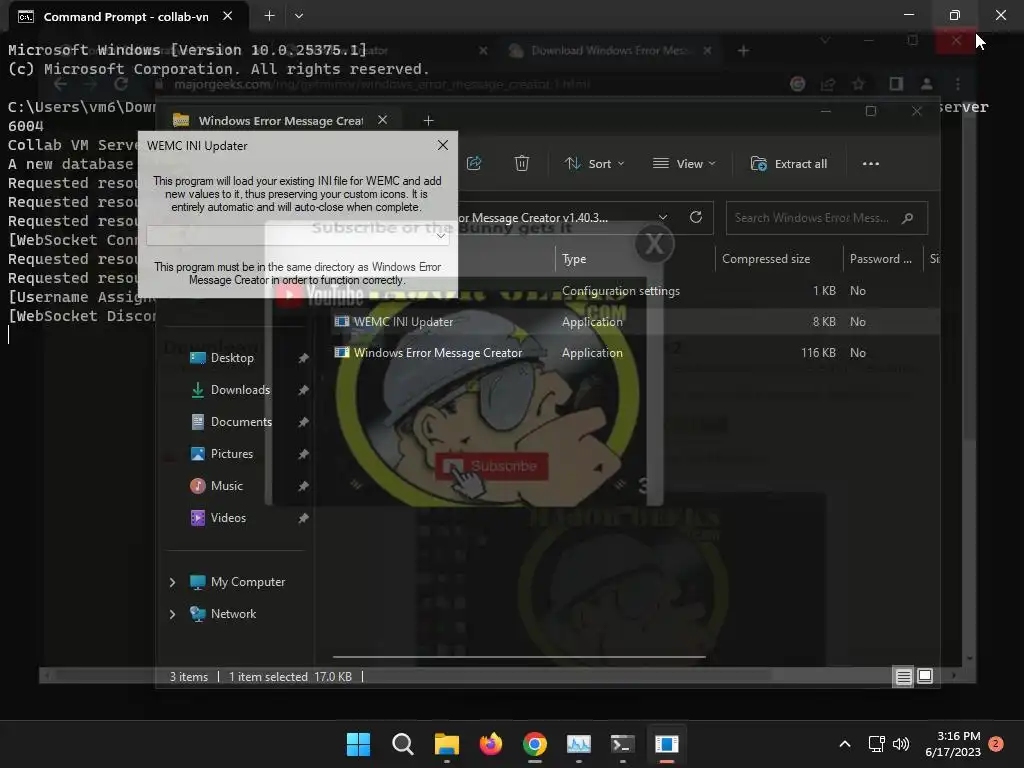1024x768 pixels.
Task: Dismiss the Subscribe popup with X button
Action: click(654, 244)
